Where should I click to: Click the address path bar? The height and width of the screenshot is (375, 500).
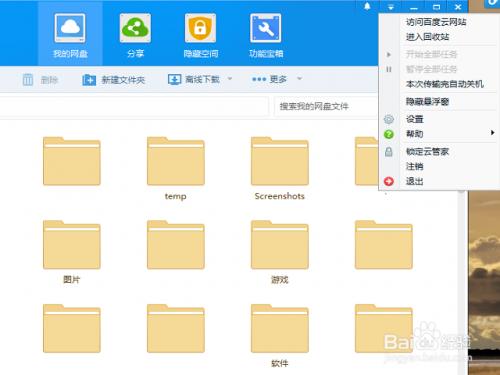coord(134,106)
